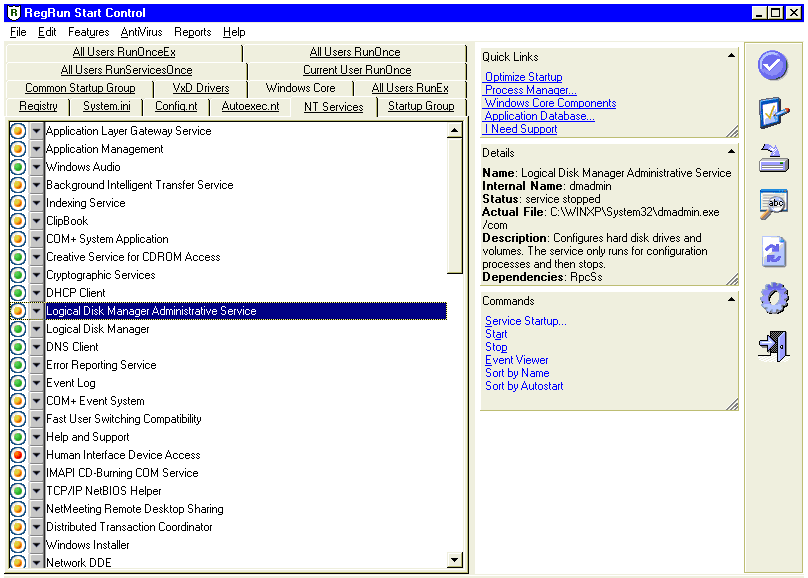This screenshot has width=808, height=578.
Task: Click the drive with arrow icon
Action: (x=773, y=158)
